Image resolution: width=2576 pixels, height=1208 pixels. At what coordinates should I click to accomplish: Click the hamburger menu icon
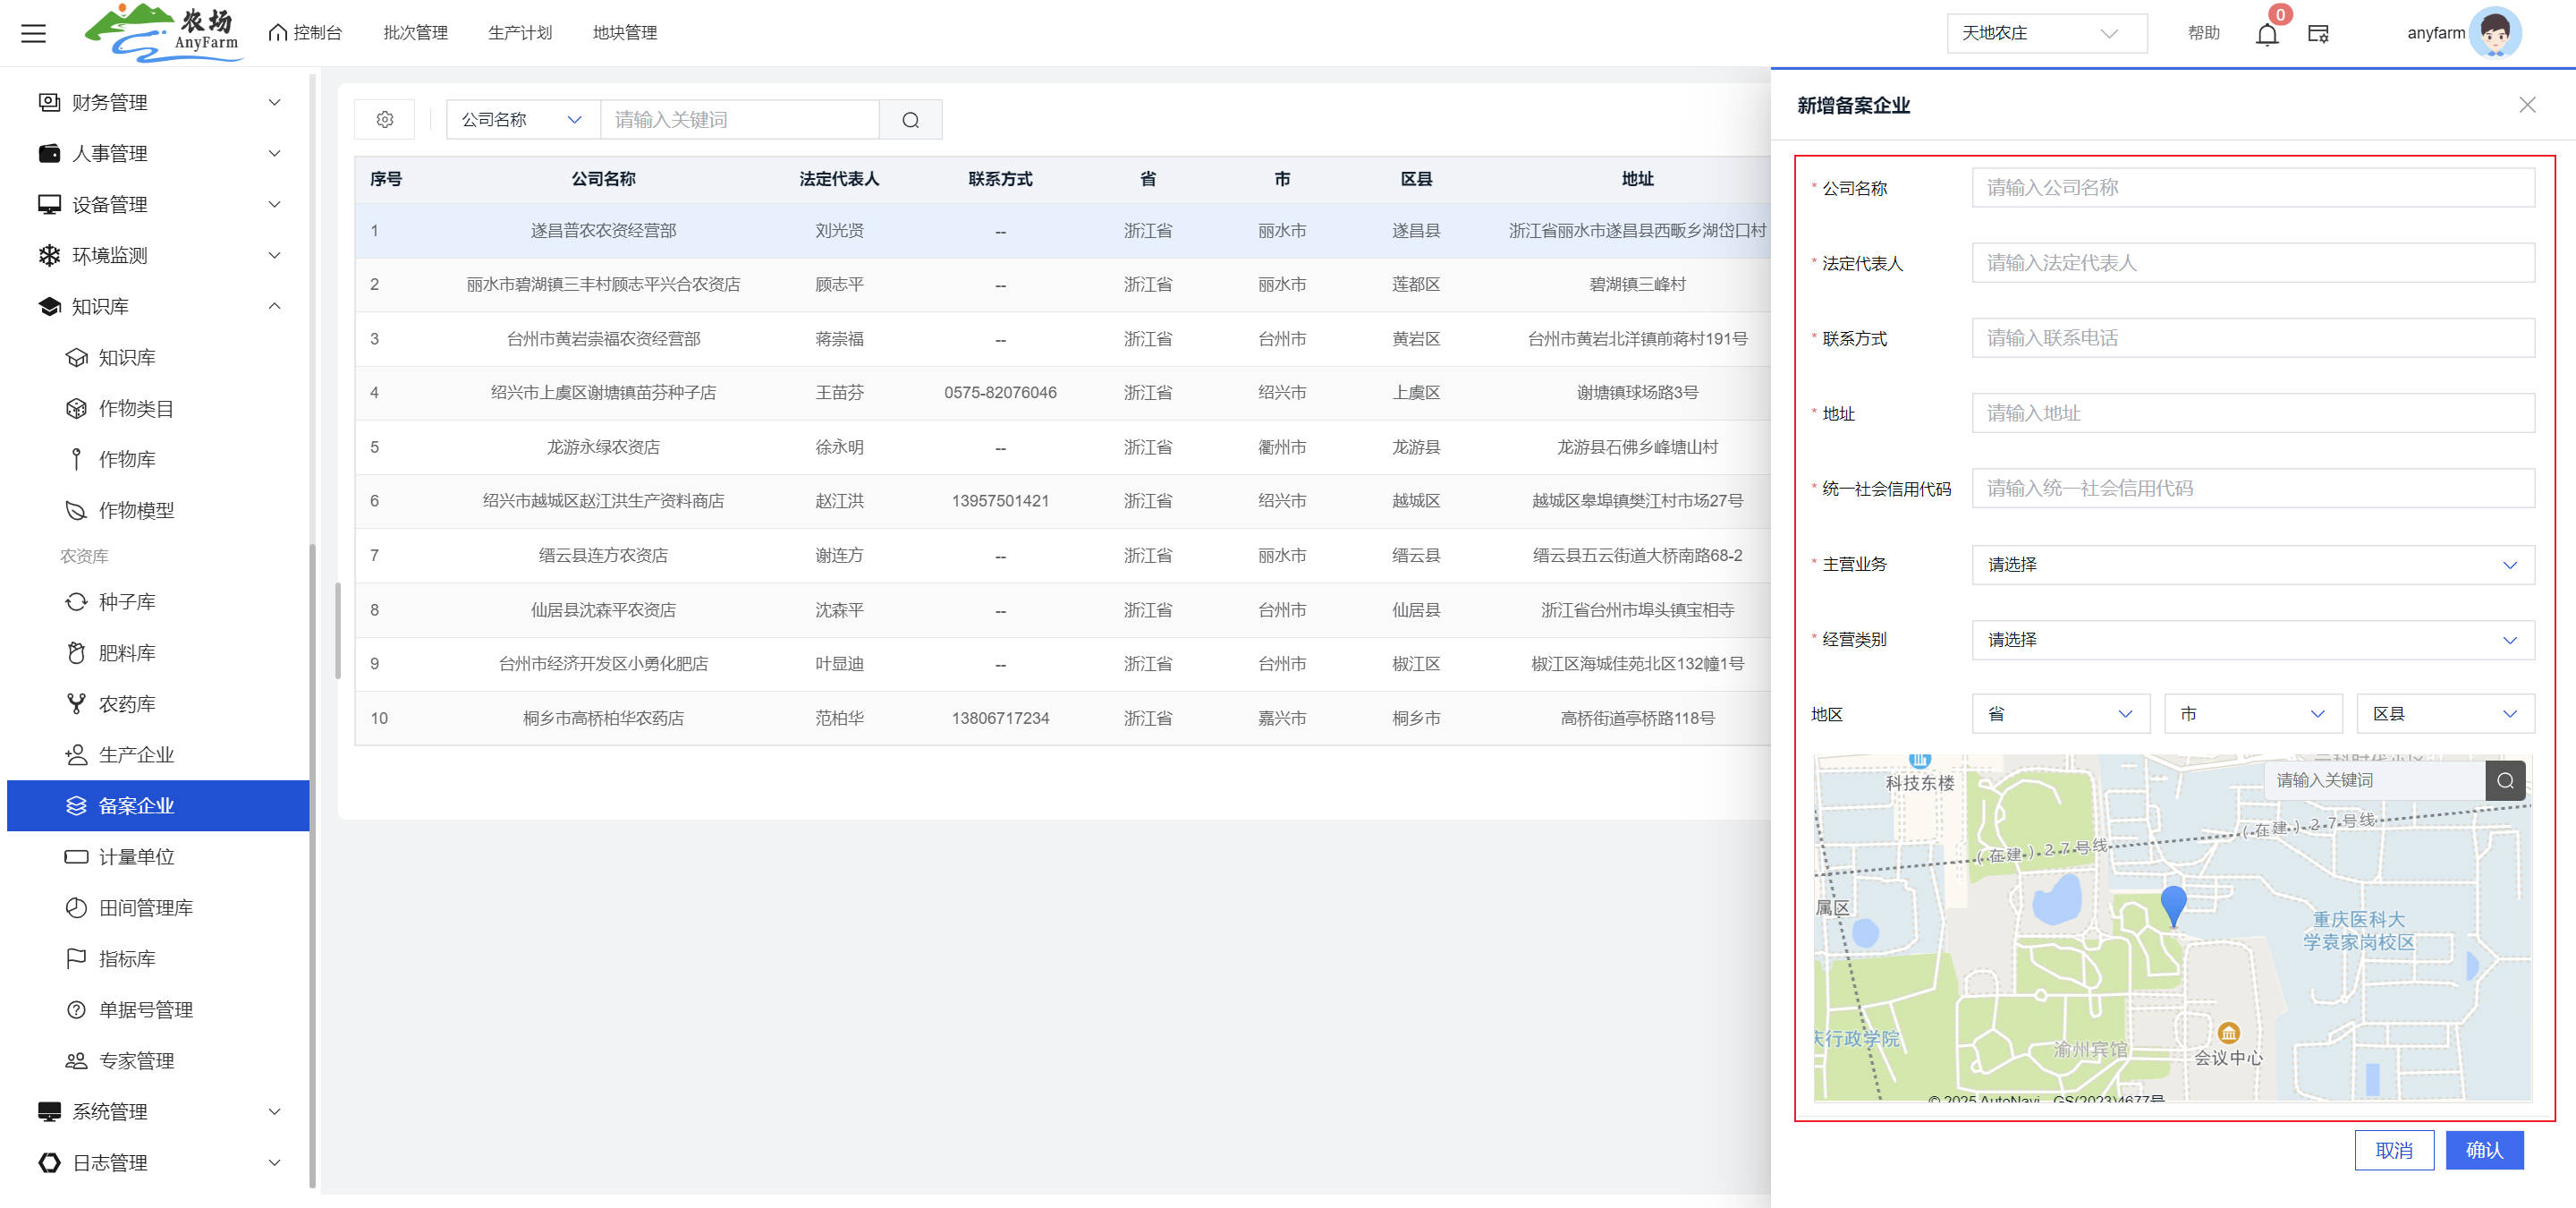coord(33,33)
